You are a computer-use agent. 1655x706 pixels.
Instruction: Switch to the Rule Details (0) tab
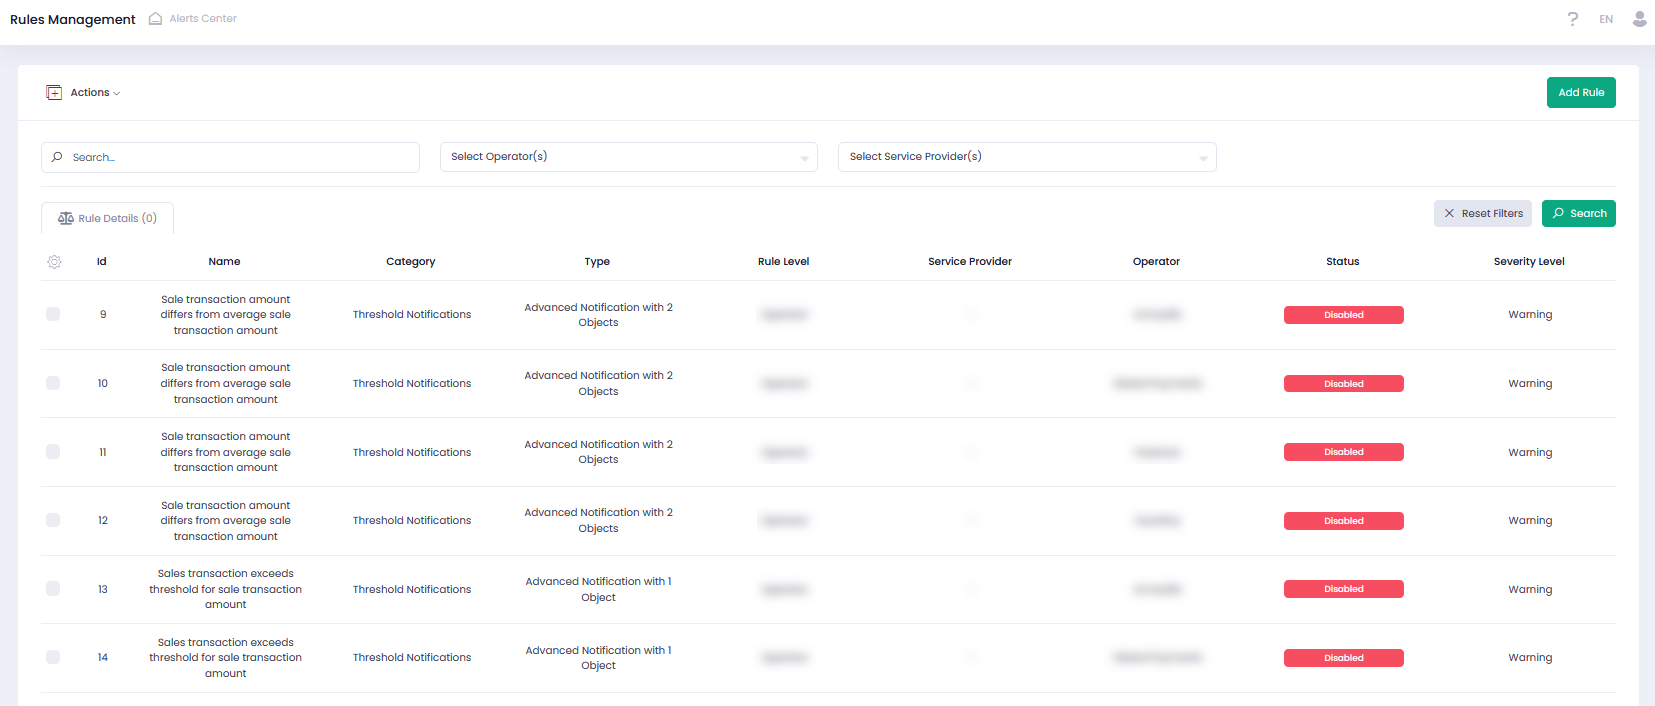coord(108,218)
